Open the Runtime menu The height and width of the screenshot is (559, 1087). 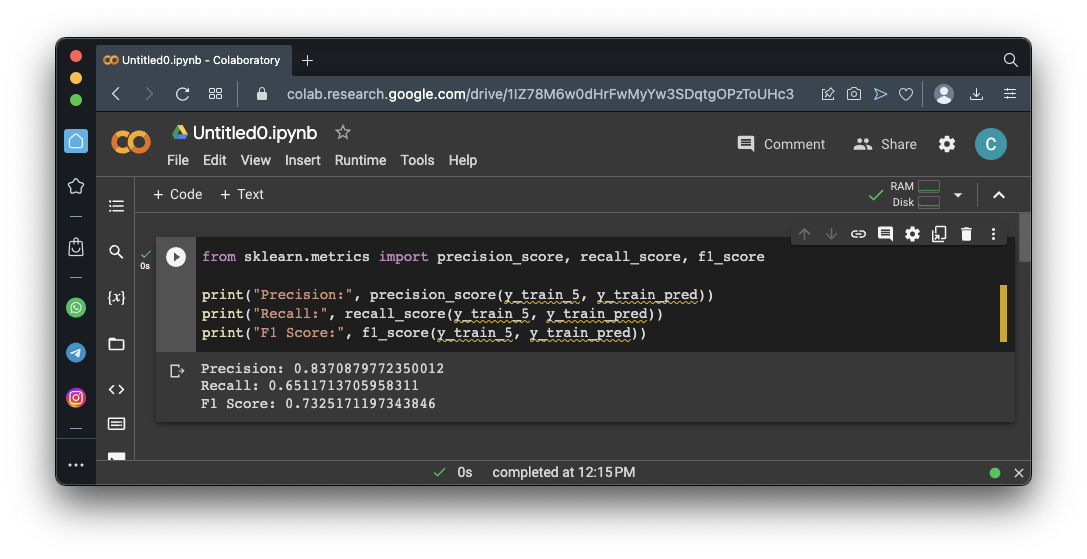pyautogui.click(x=360, y=160)
